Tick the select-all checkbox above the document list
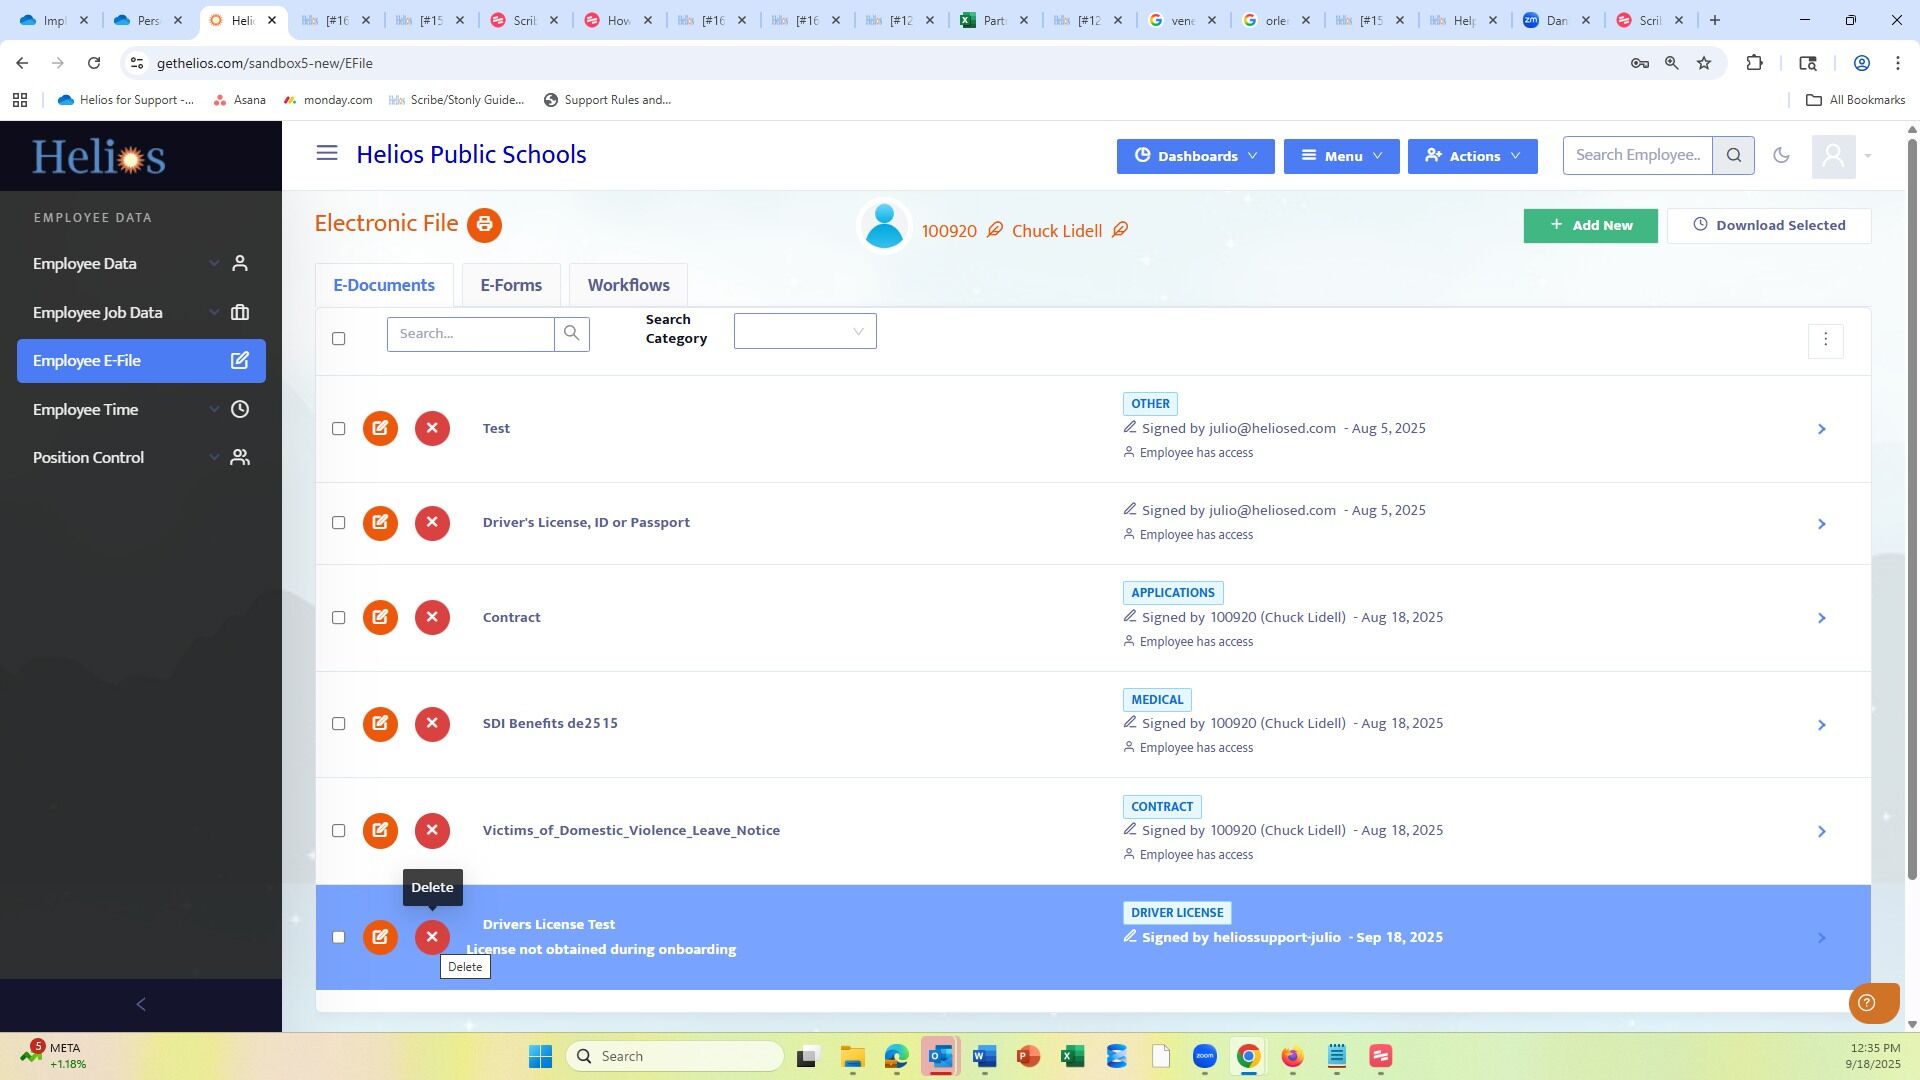The height and width of the screenshot is (1080, 1920). [338, 339]
